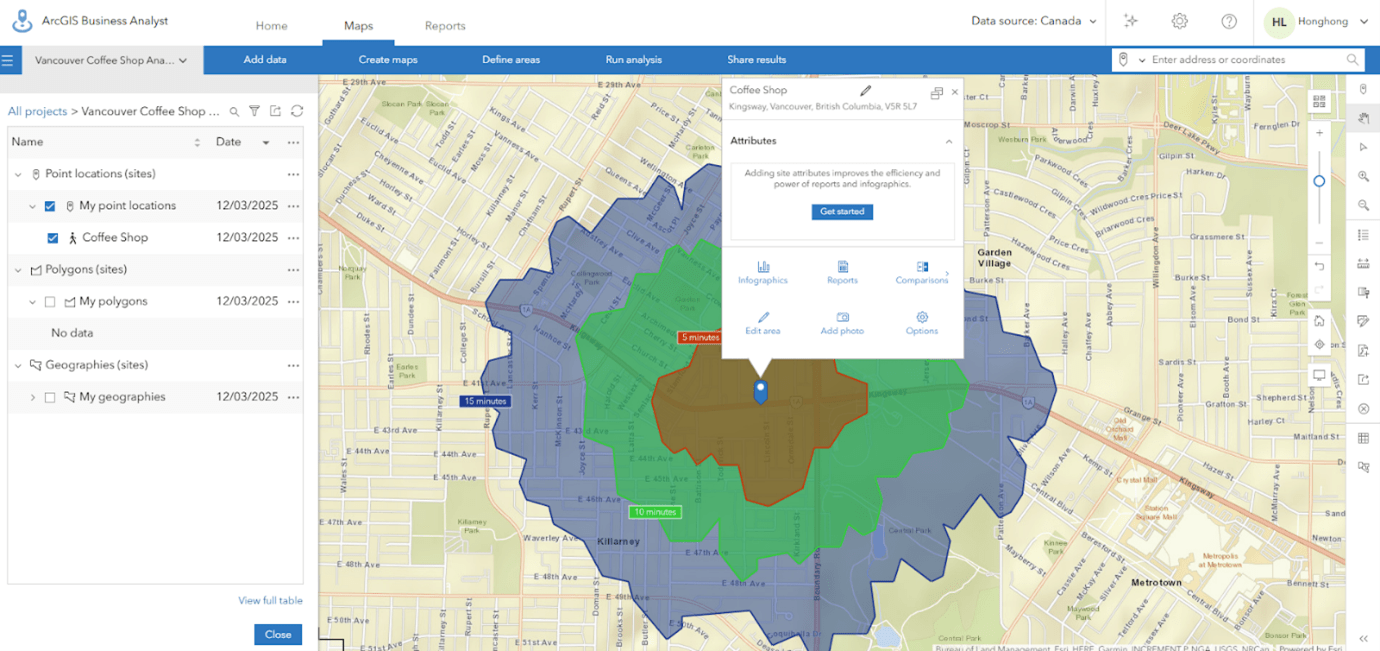This screenshot has height=651, width=1380.
Task: Share project using the export icon
Action: coord(276,112)
